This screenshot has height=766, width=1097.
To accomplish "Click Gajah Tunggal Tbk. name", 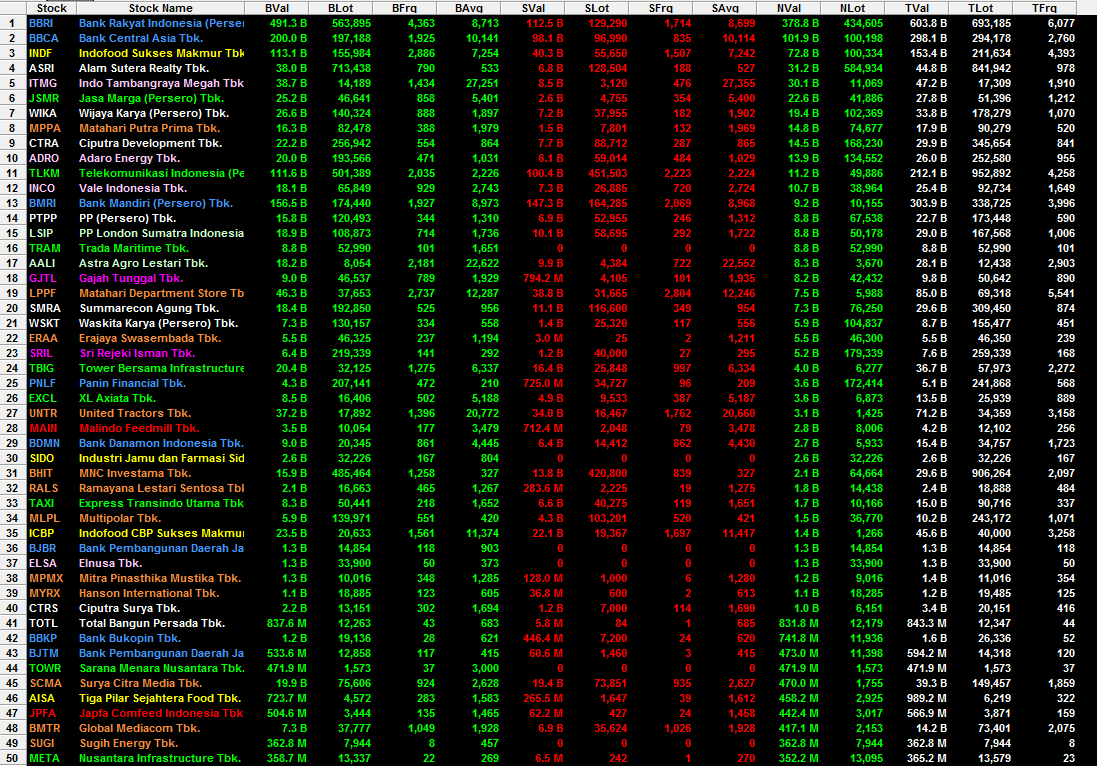I will (131, 278).
